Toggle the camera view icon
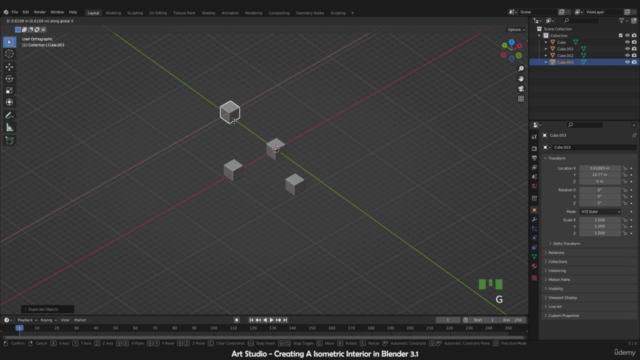The image size is (640, 360). [521, 89]
